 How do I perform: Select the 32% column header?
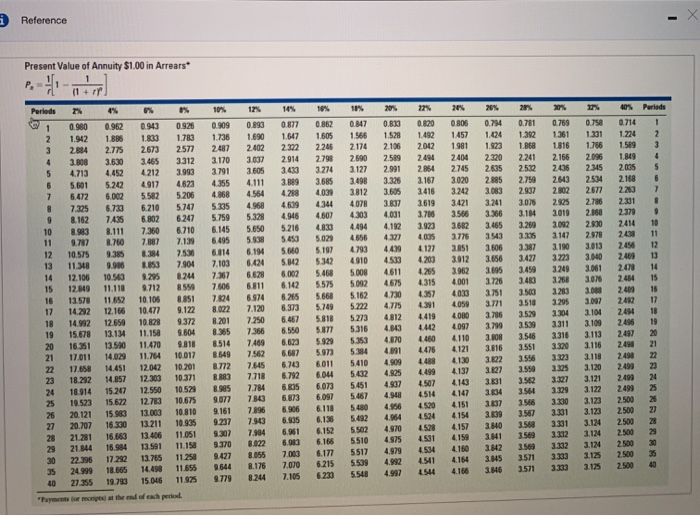[593, 108]
